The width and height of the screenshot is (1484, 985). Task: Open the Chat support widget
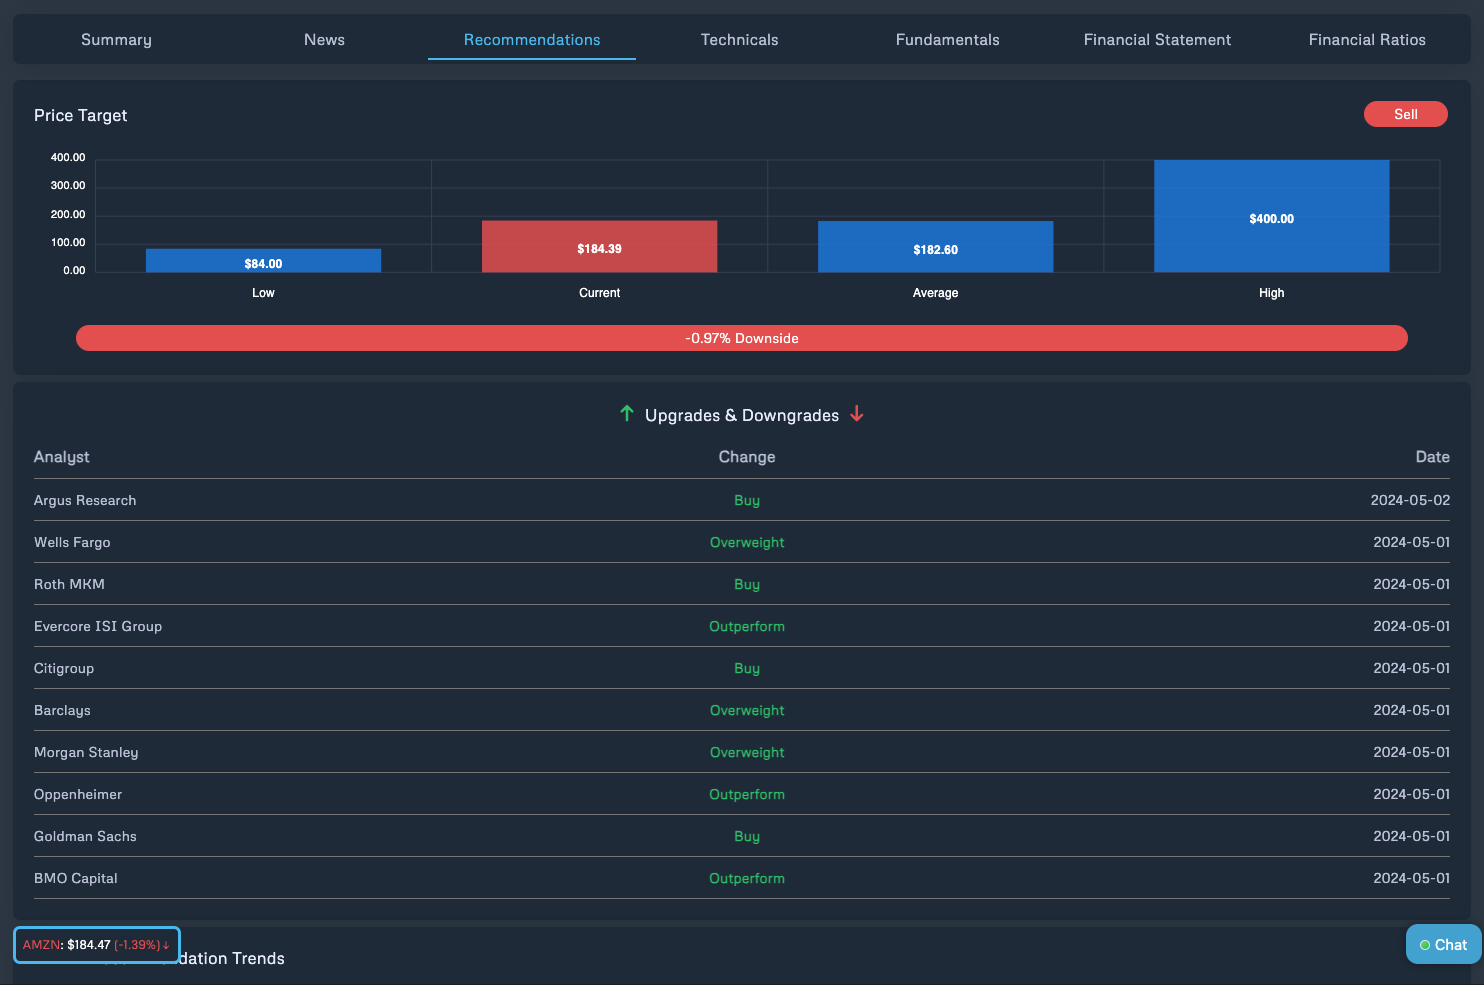coord(1443,944)
